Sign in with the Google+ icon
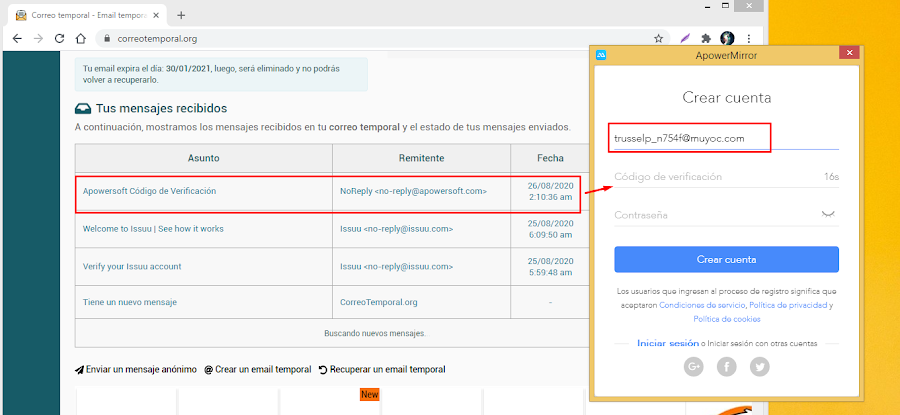900x415 pixels. pos(693,366)
